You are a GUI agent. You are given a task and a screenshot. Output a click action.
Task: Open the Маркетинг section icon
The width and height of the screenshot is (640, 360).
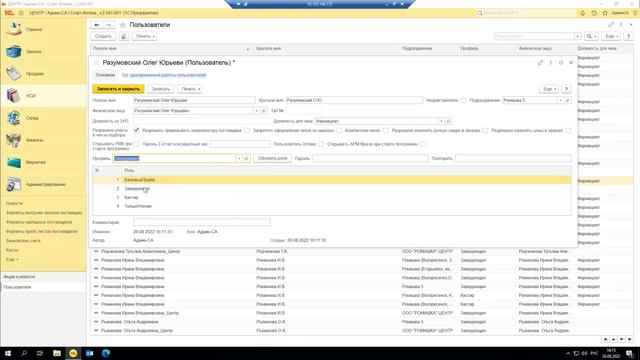13,162
